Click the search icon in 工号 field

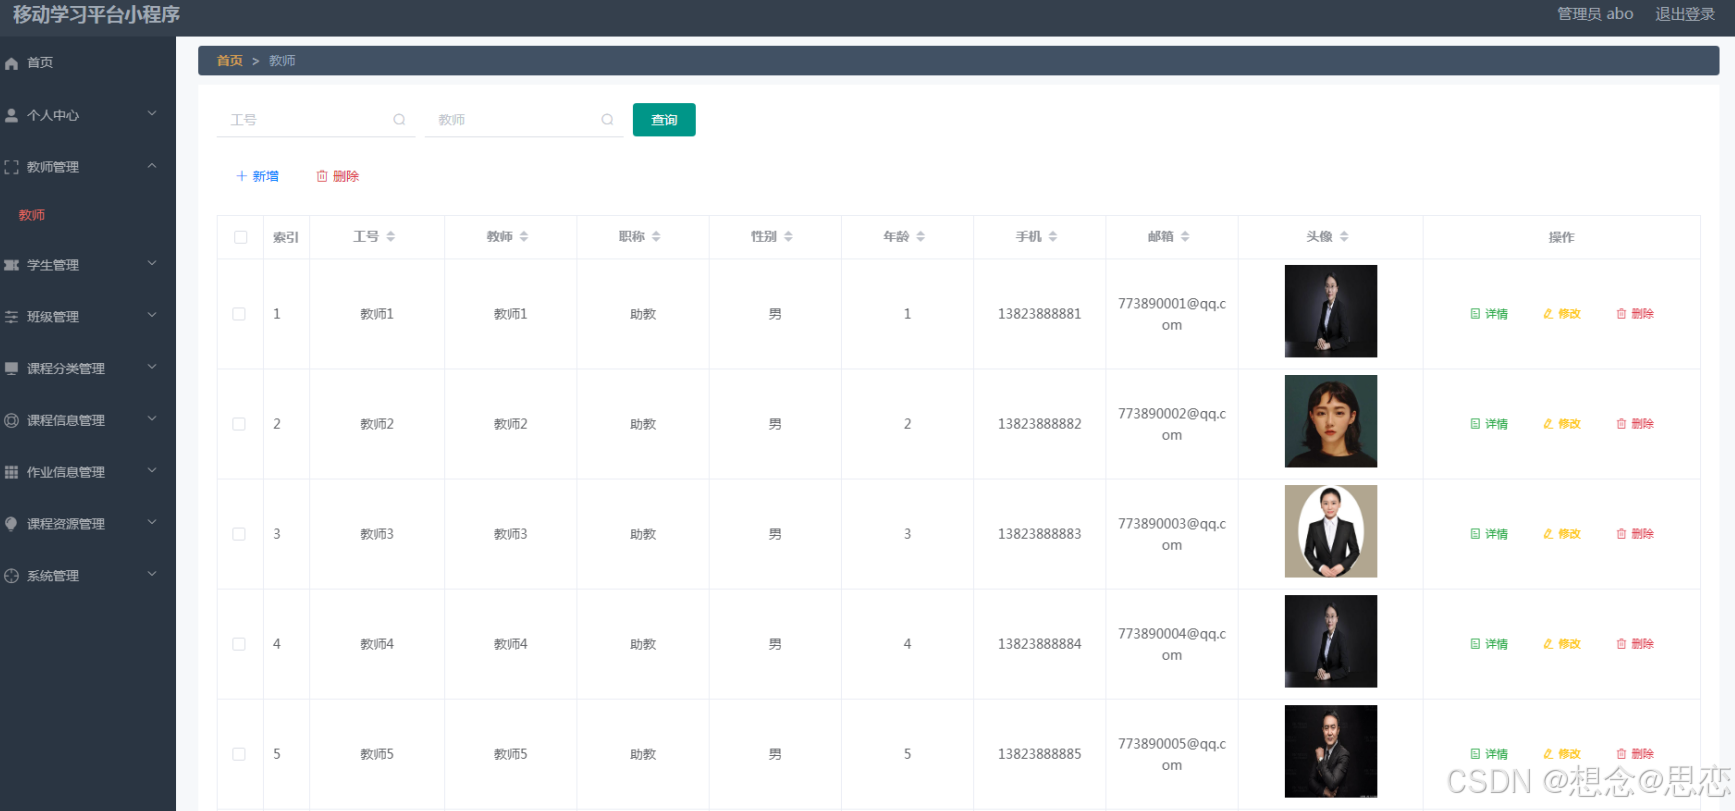click(x=399, y=120)
